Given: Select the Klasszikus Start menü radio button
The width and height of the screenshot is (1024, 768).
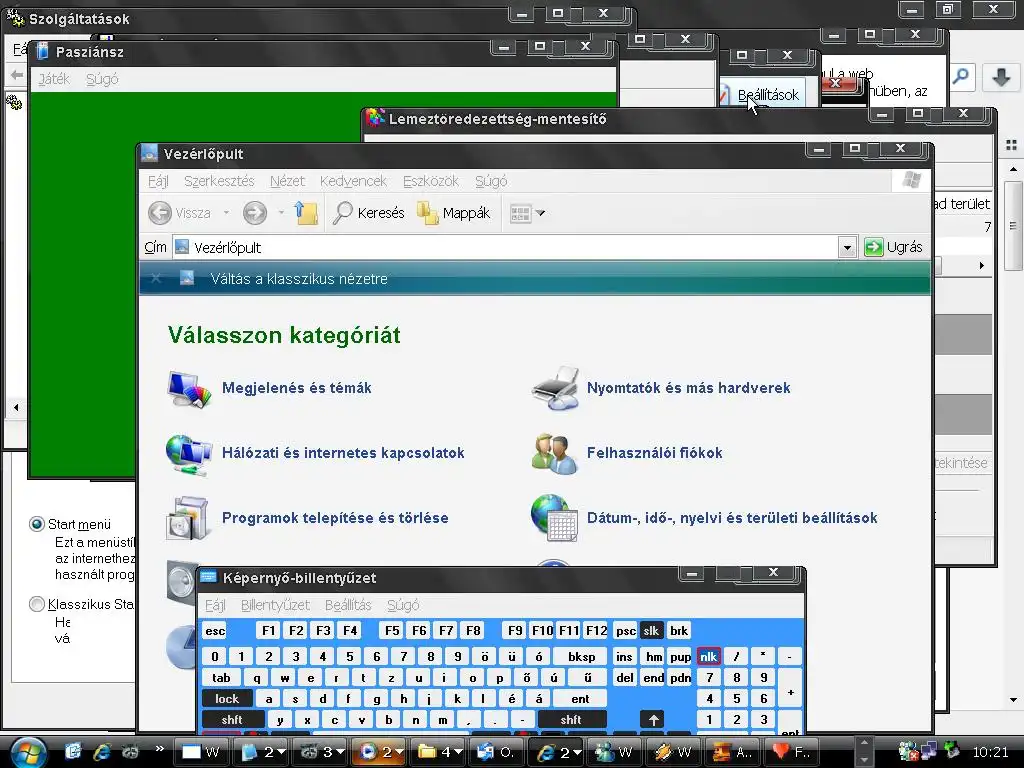Looking at the screenshot, I should (x=37, y=604).
